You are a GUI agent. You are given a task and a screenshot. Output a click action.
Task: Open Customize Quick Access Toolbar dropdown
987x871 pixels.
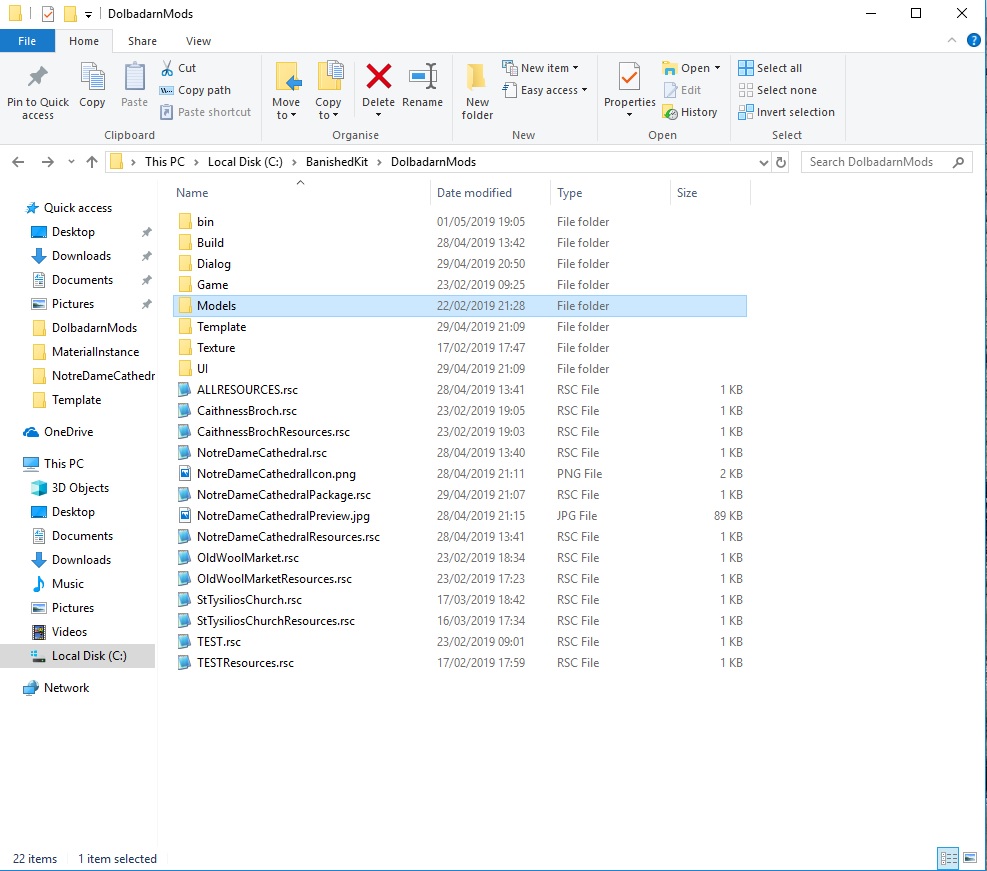88,14
